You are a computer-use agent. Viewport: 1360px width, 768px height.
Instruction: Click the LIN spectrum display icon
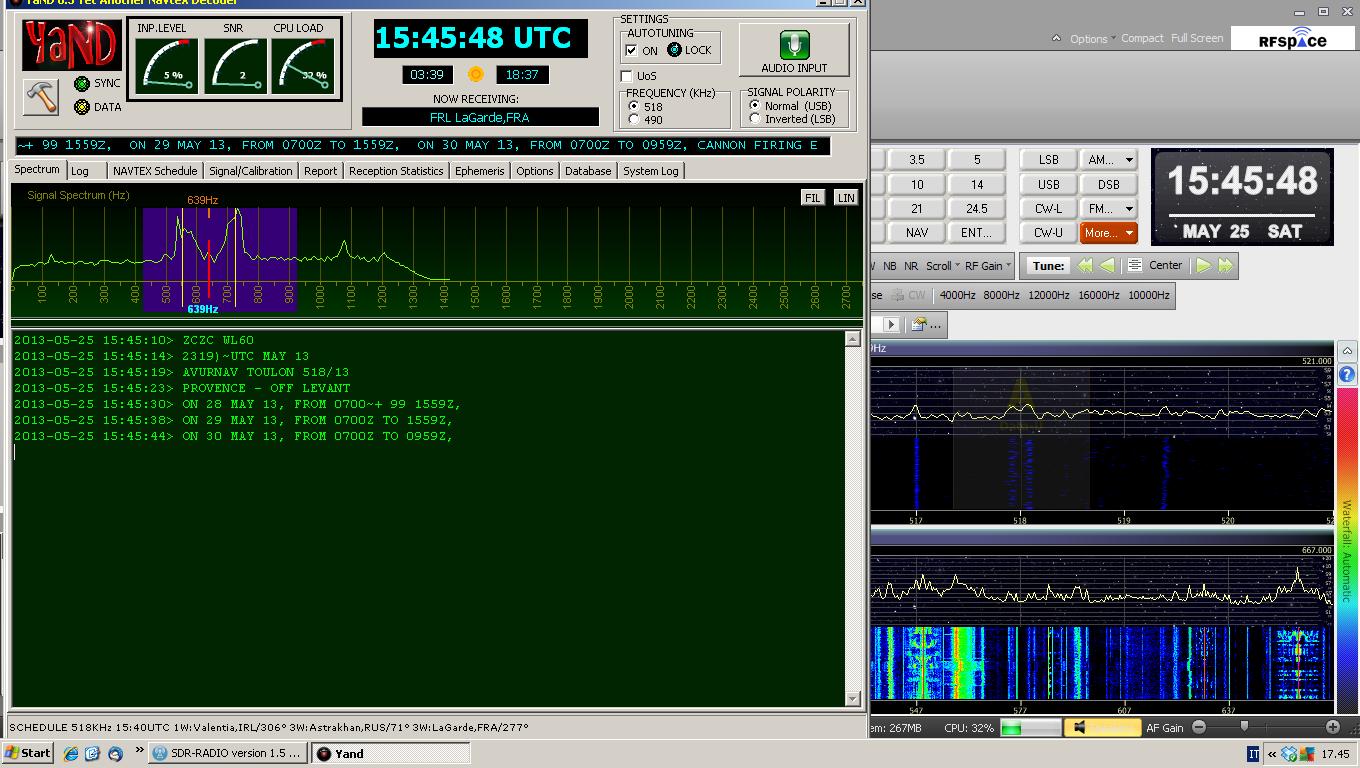[x=845, y=197]
